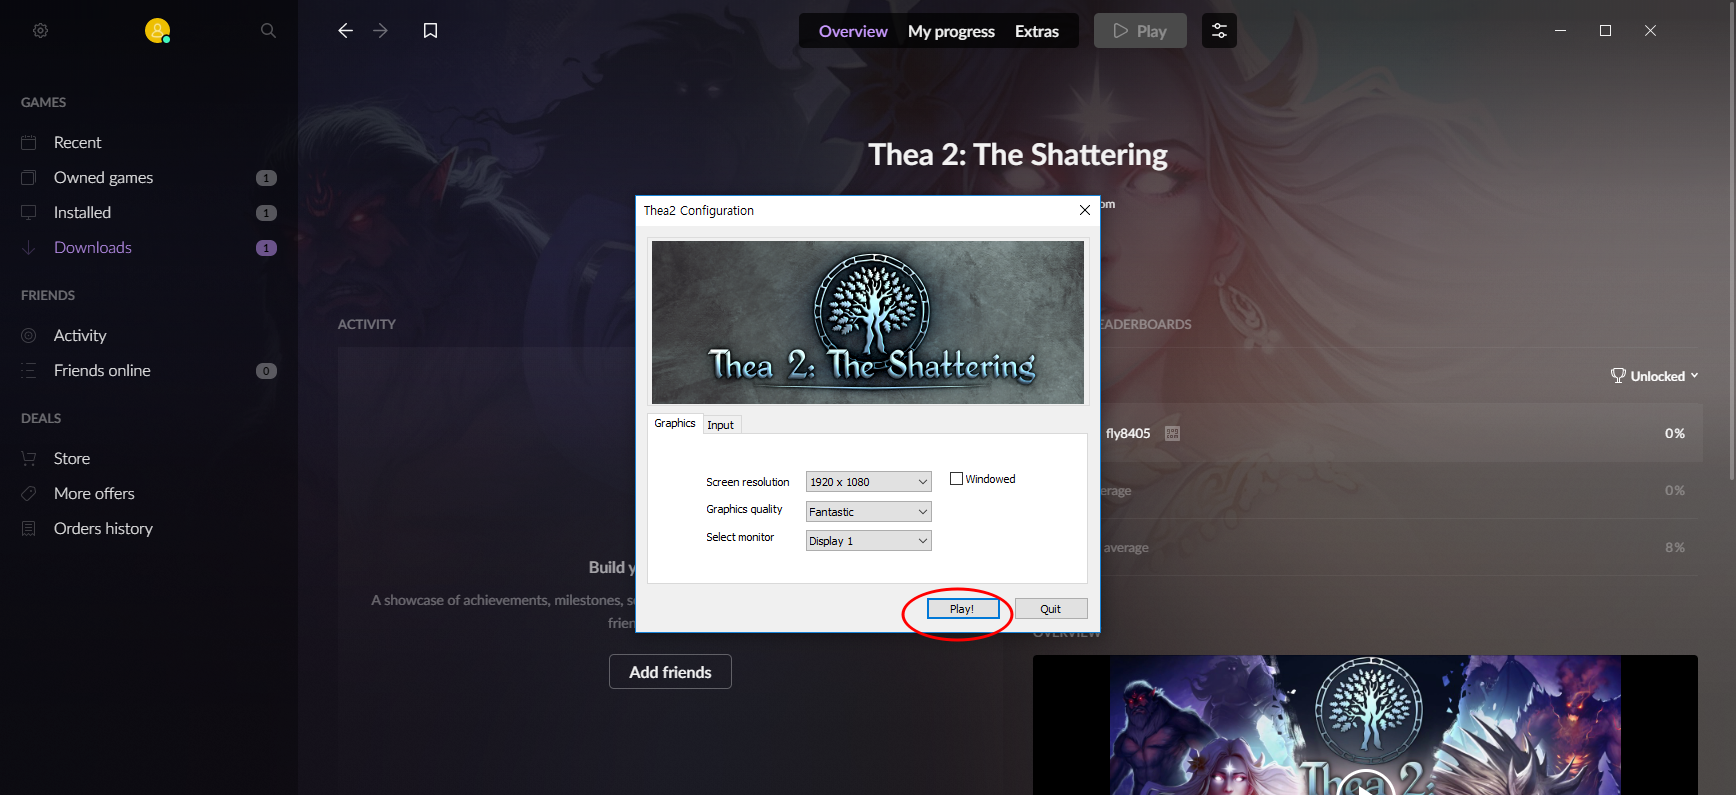The image size is (1736, 795).
Task: Go forward with the right arrow
Action: tap(380, 31)
